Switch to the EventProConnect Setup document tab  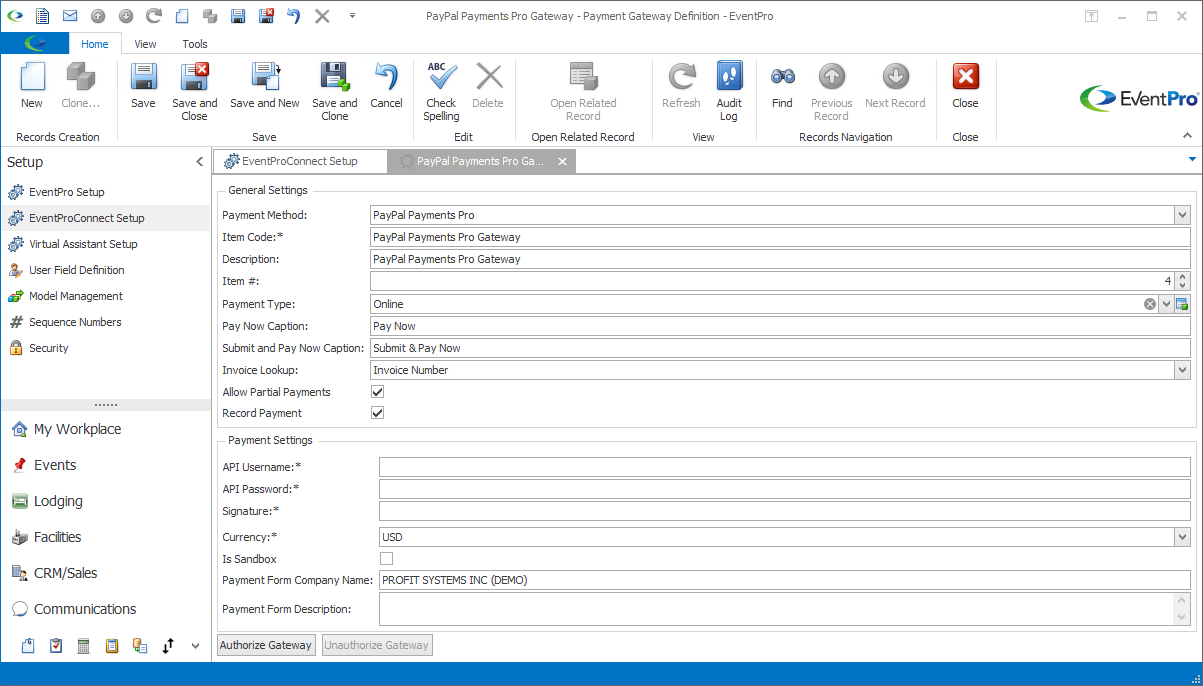point(299,161)
